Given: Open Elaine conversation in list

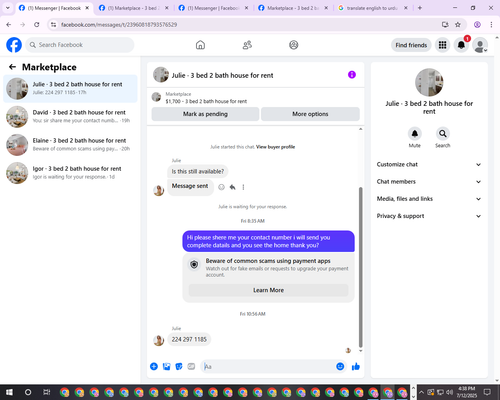Looking at the screenshot, I should click(70, 145).
